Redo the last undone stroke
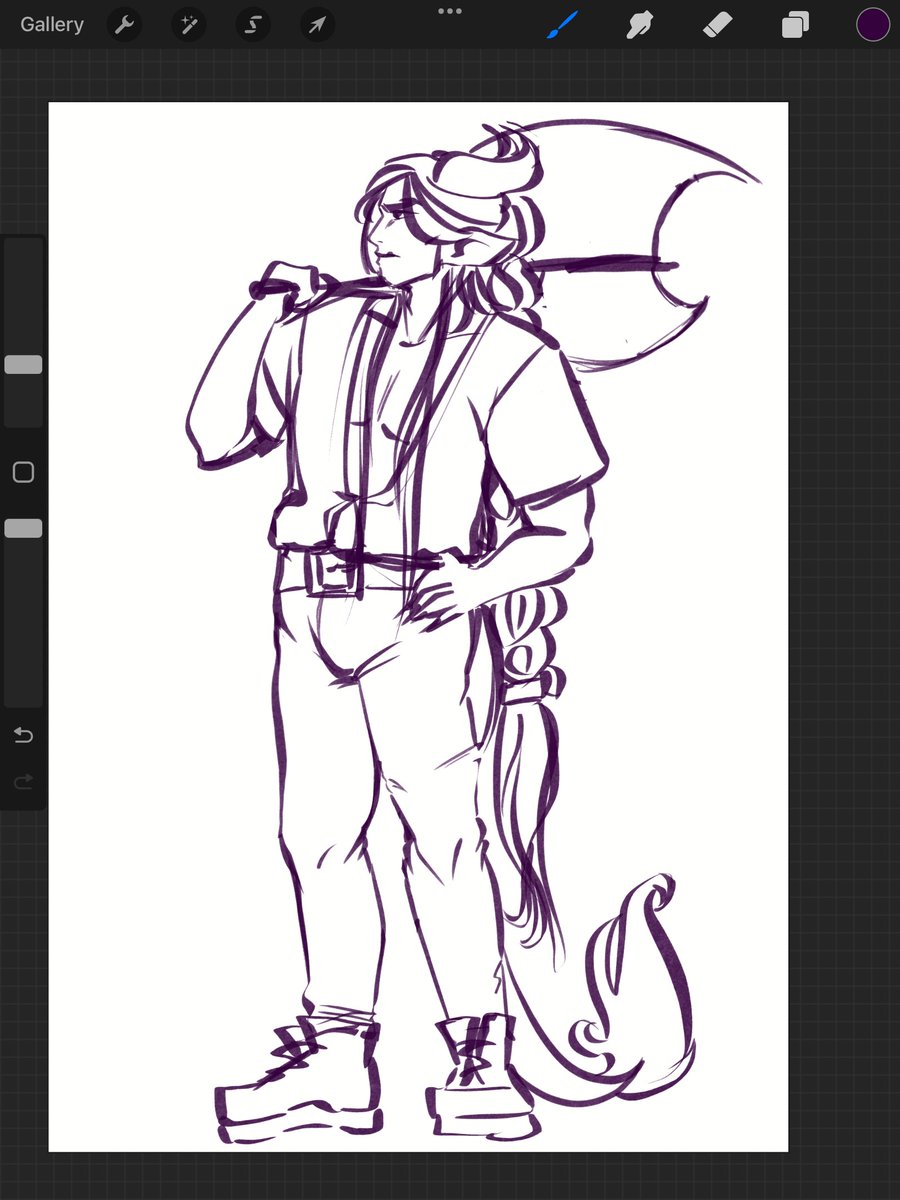Screen dimensions: 900x1200 coord(23,781)
